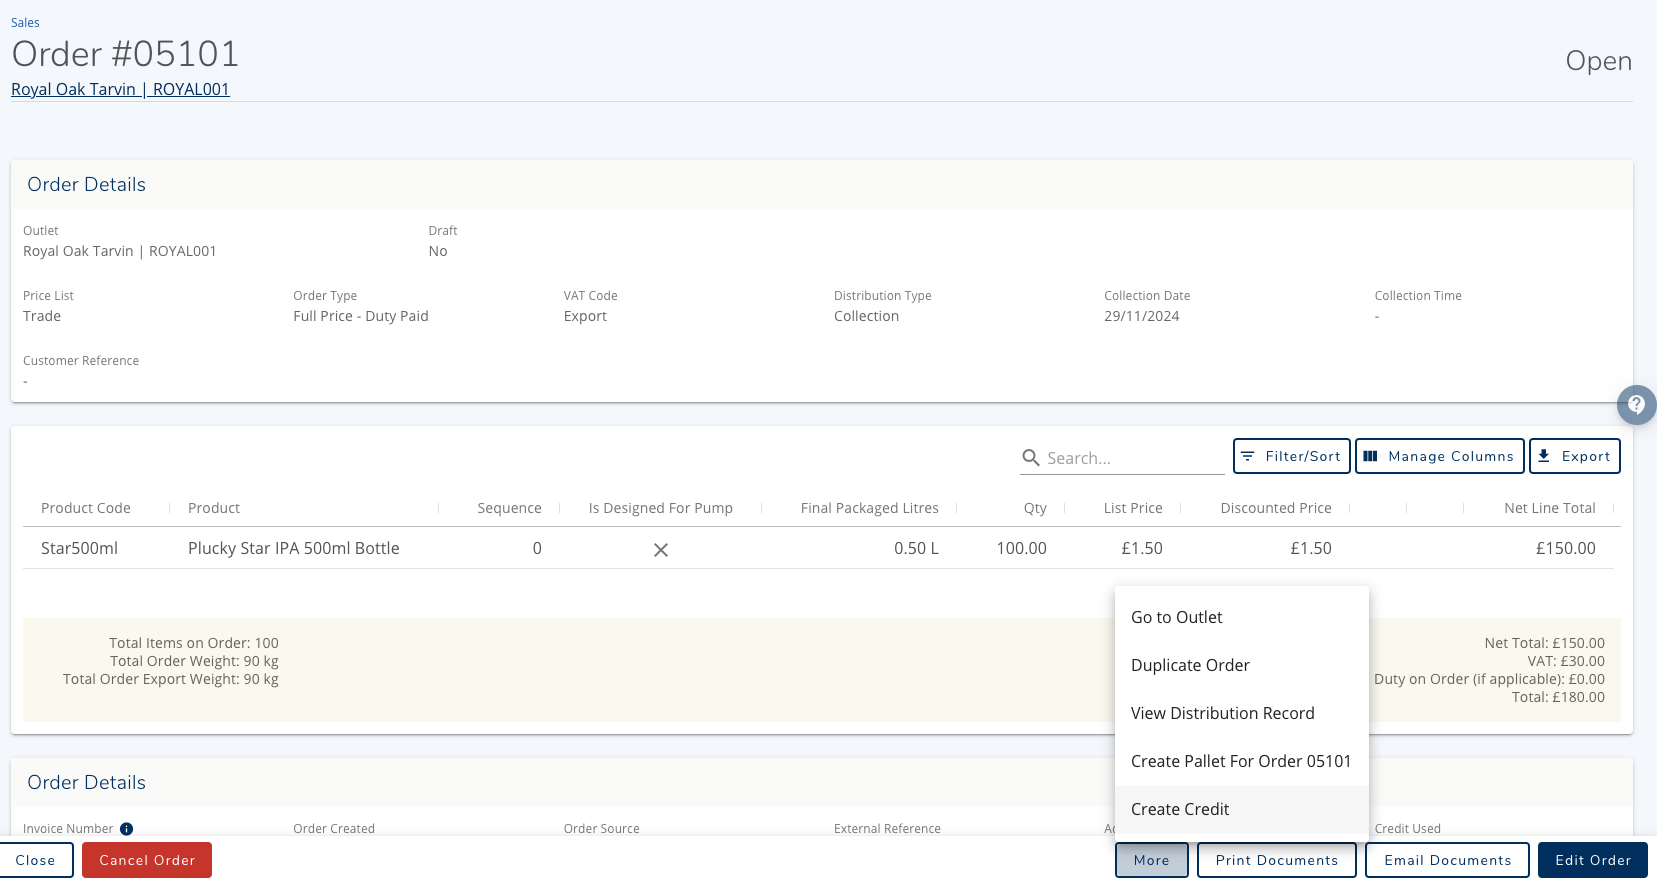Click the search magnifier icon
Image resolution: width=1657 pixels, height=884 pixels.
point(1031,458)
